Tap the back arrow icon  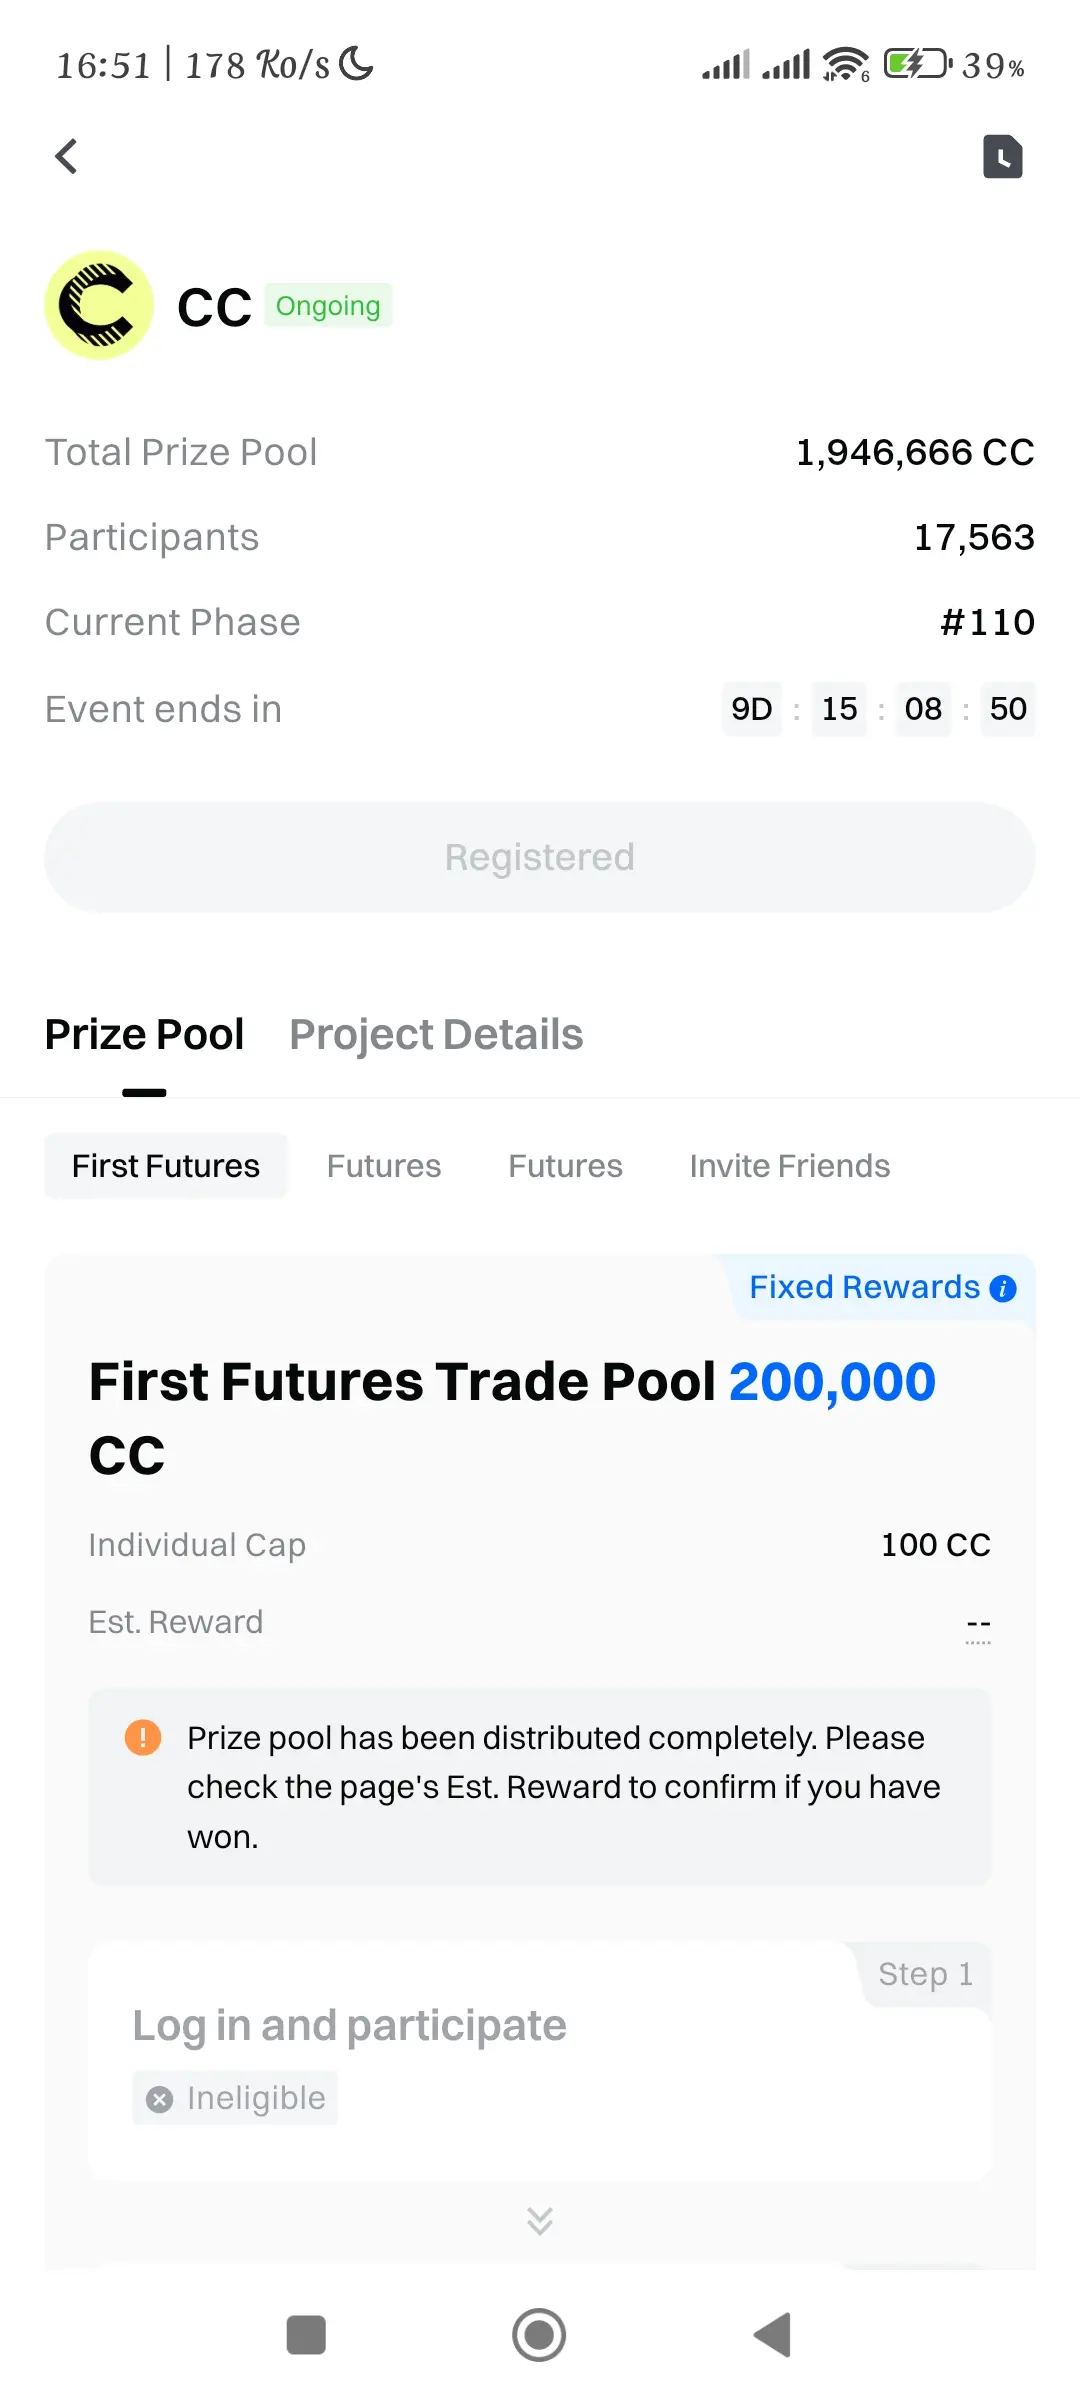(x=66, y=156)
